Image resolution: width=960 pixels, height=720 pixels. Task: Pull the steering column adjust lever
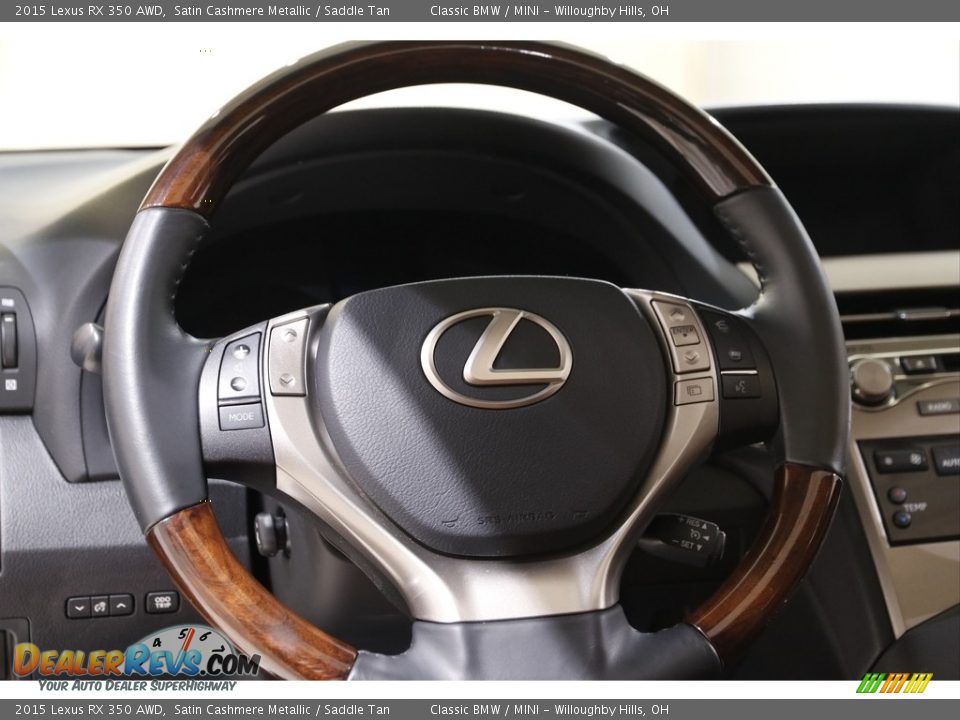point(271,534)
